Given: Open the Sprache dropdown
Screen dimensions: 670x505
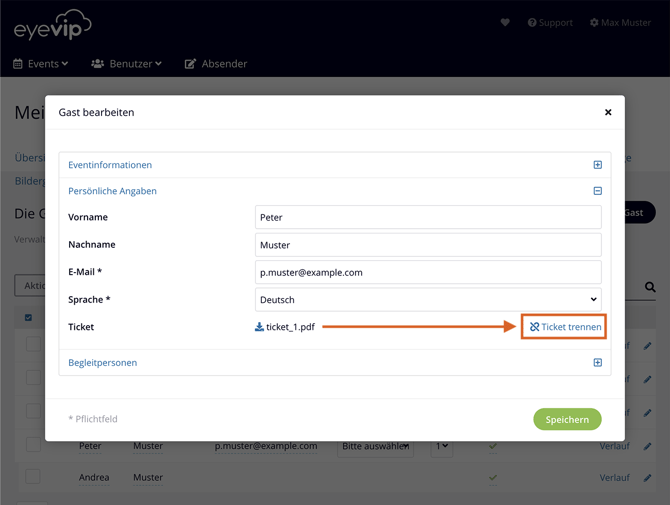Looking at the screenshot, I should [x=428, y=299].
